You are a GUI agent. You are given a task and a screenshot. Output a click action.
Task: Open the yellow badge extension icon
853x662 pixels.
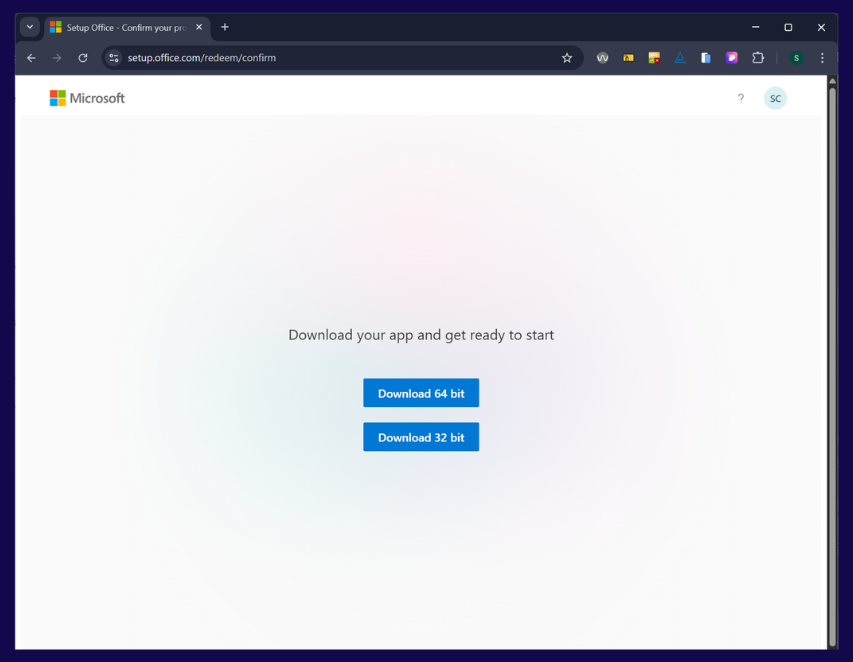coord(628,58)
